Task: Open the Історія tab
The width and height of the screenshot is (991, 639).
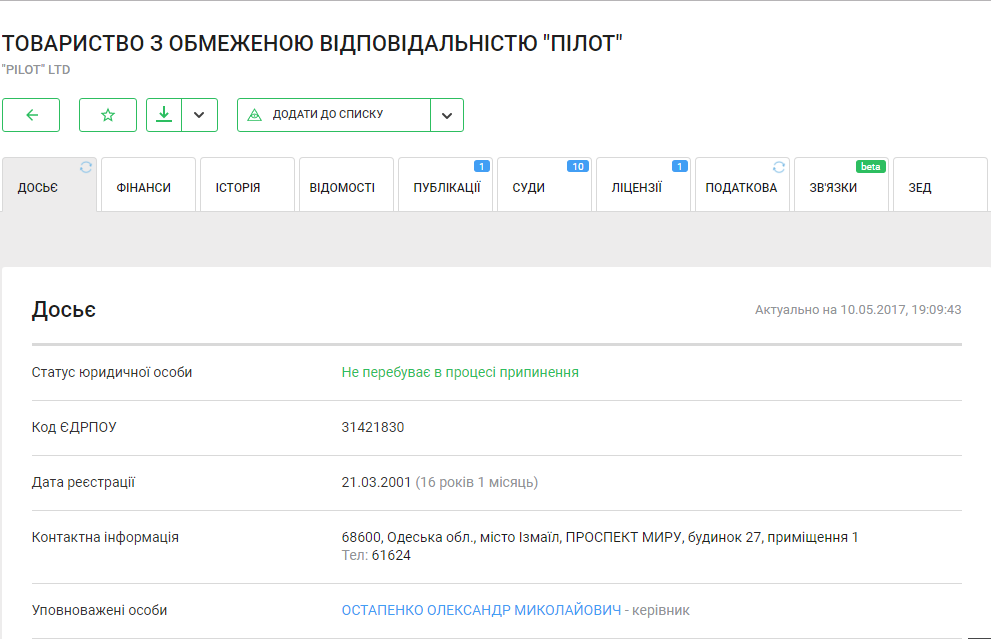Action: click(238, 187)
